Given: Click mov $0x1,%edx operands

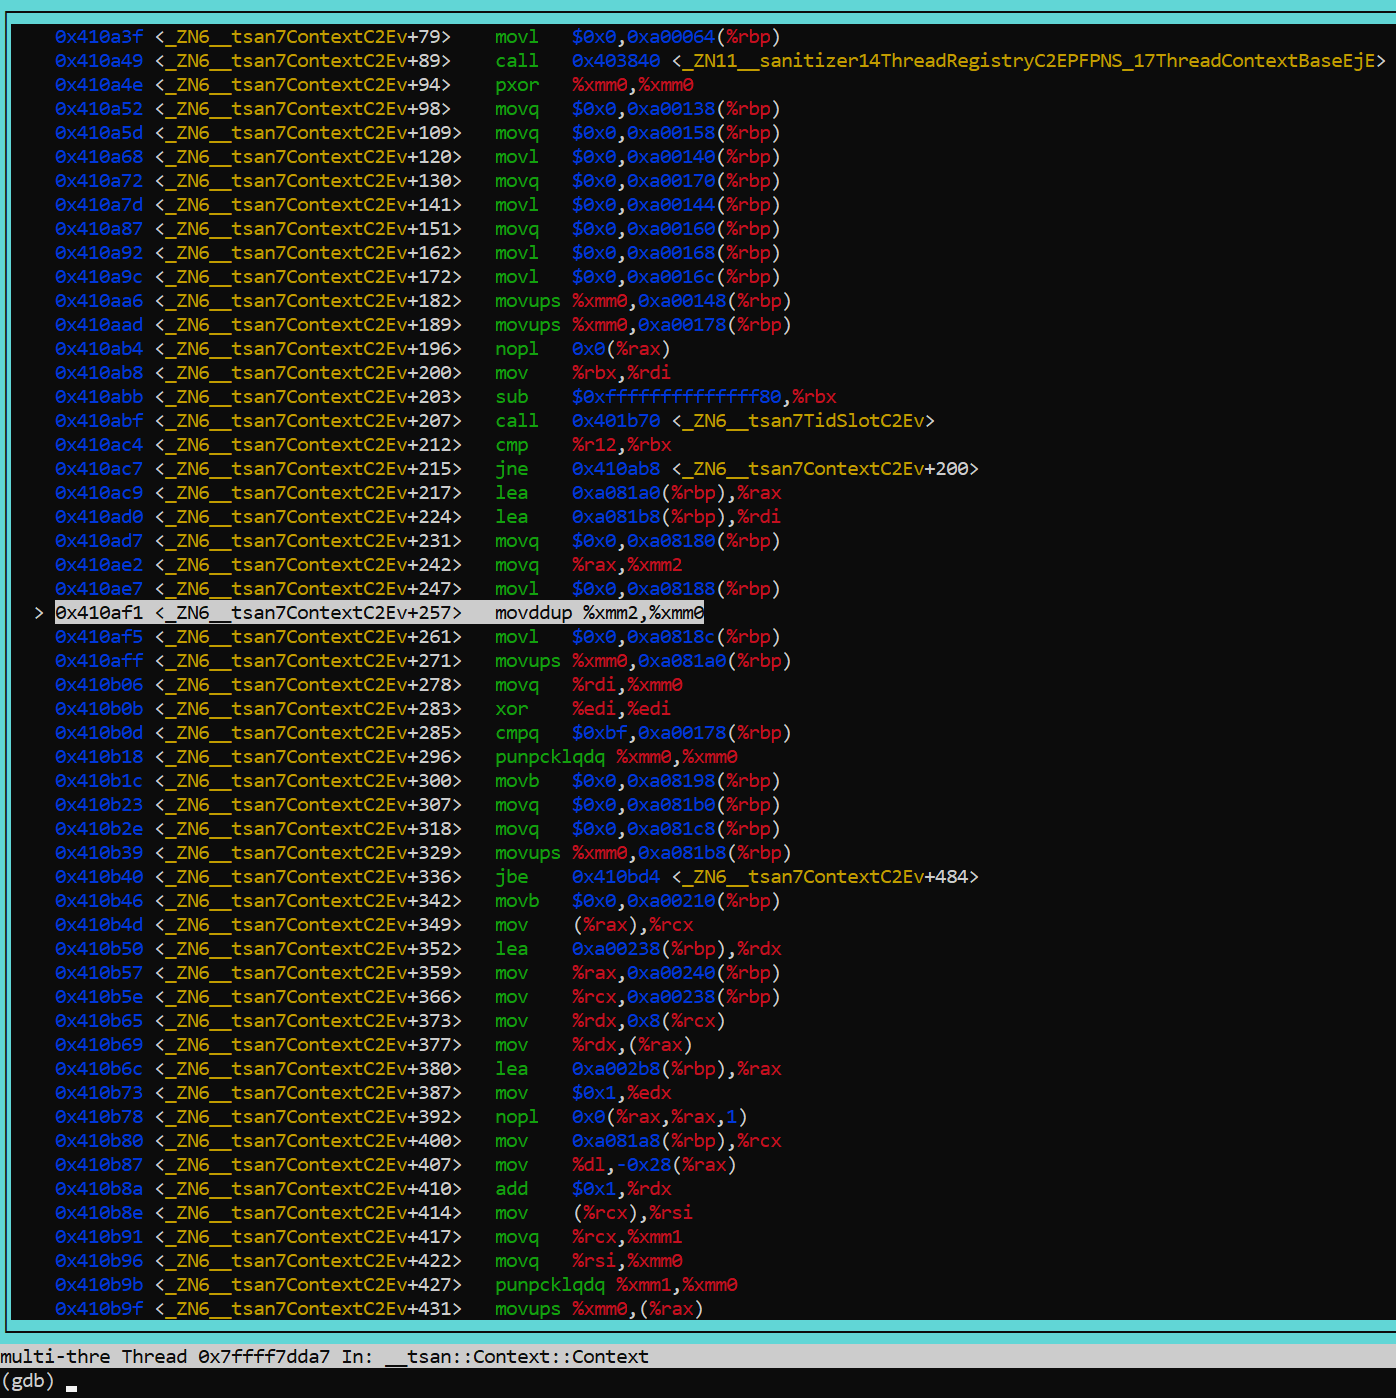Looking at the screenshot, I should 621,1093.
